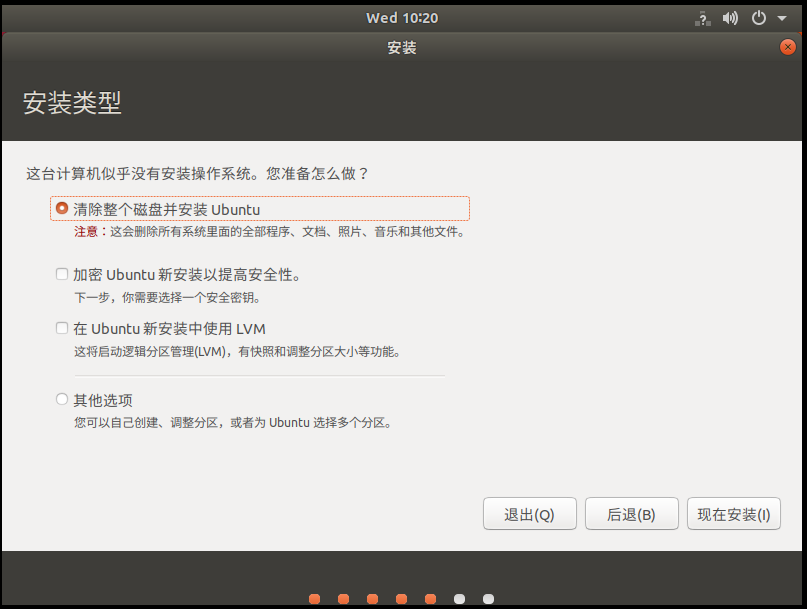This screenshot has height=609, width=807.
Task: Open the volume icon in top bar
Action: pyautogui.click(x=730, y=19)
